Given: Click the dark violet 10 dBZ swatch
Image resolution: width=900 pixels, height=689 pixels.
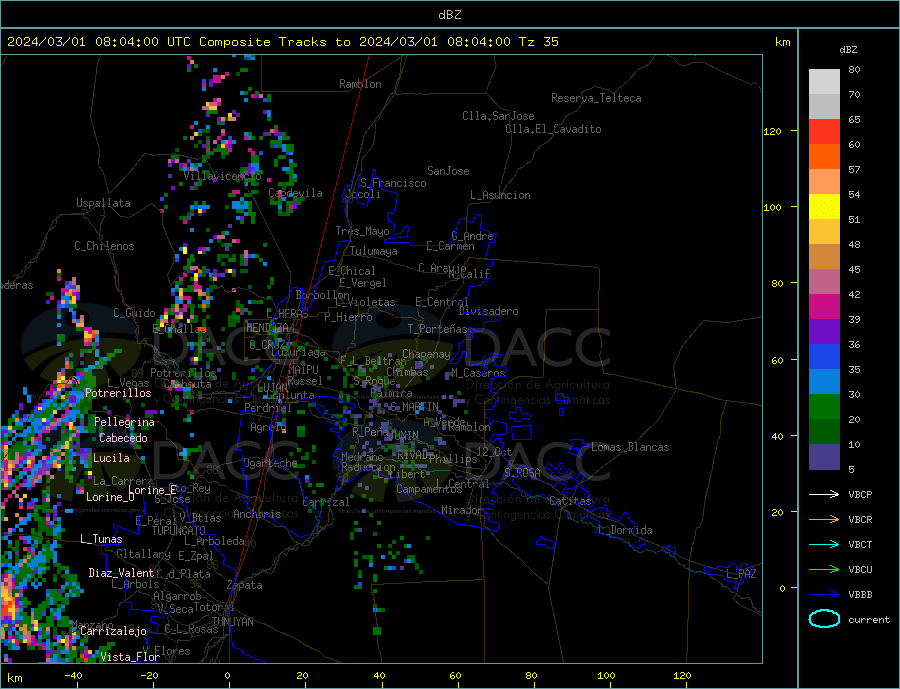Looking at the screenshot, I should pos(824,457).
